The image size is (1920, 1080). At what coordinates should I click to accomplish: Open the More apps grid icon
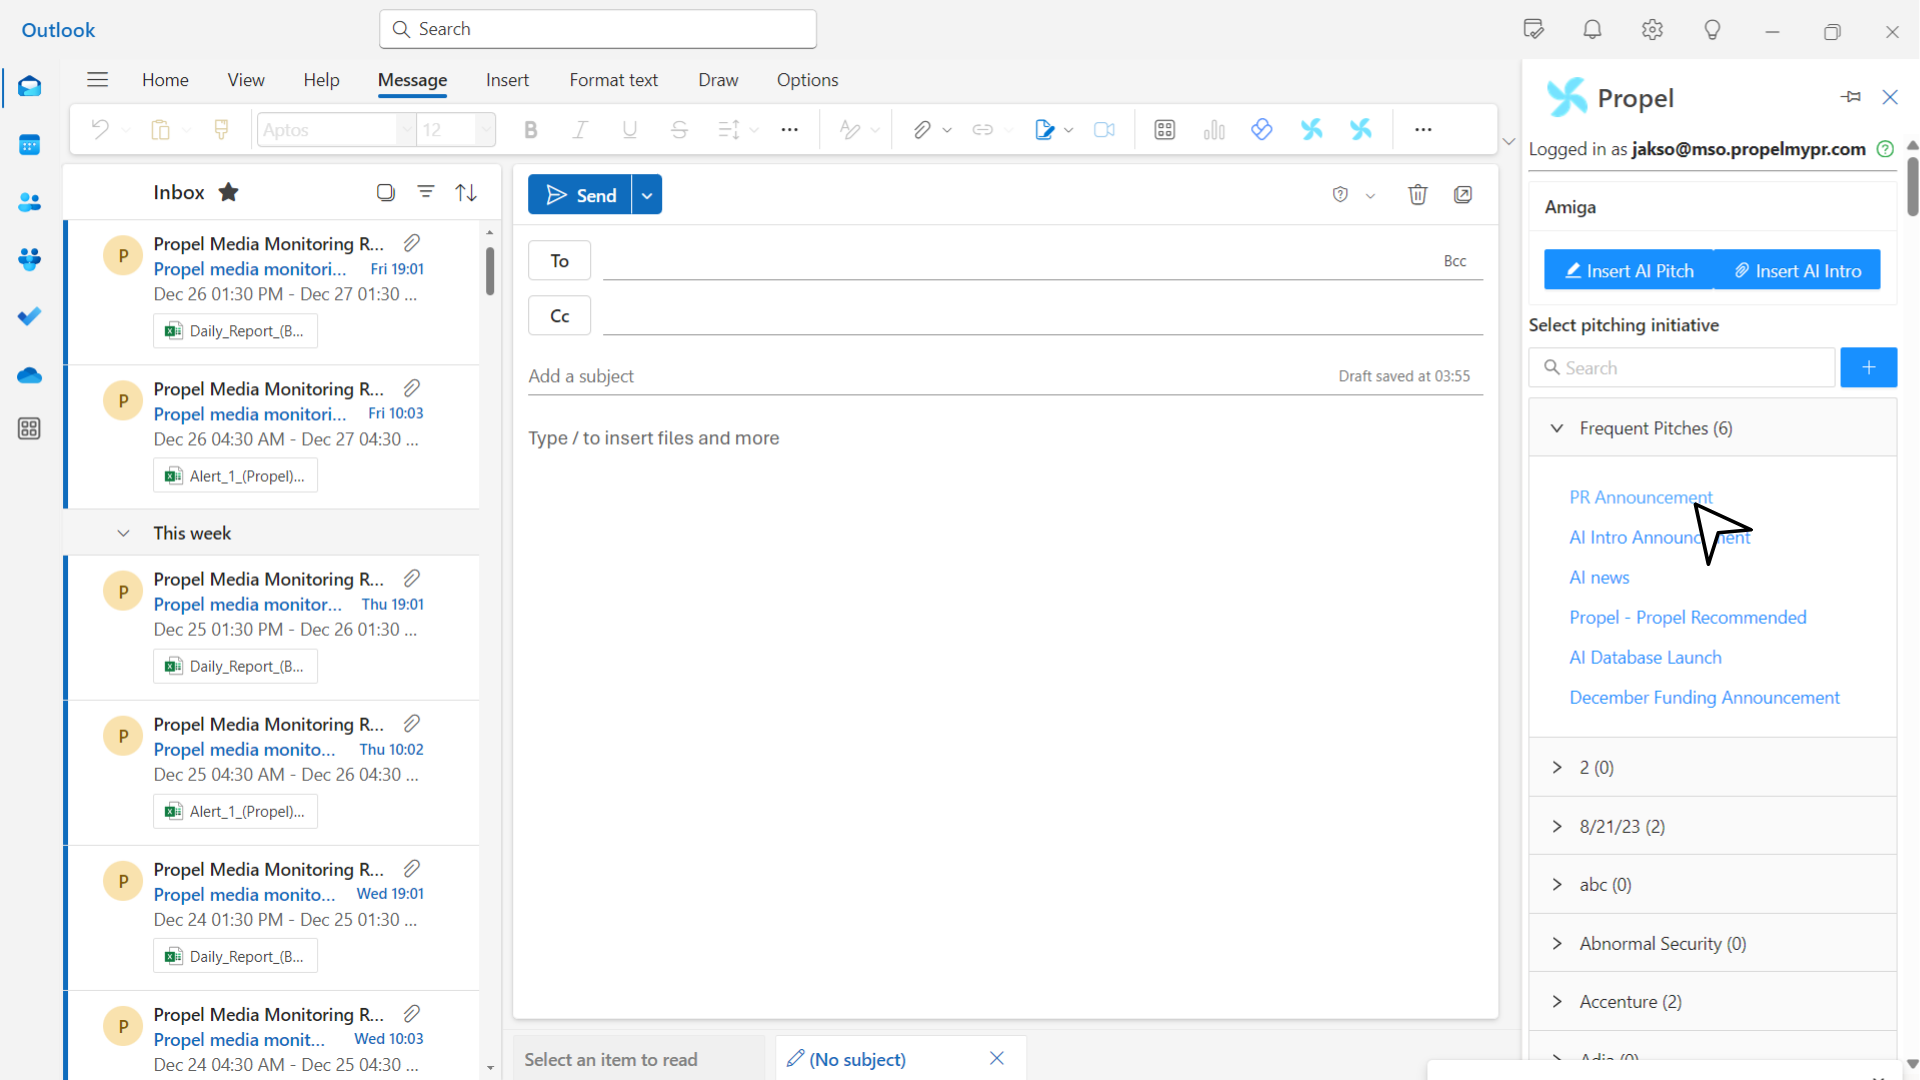pyautogui.click(x=29, y=429)
